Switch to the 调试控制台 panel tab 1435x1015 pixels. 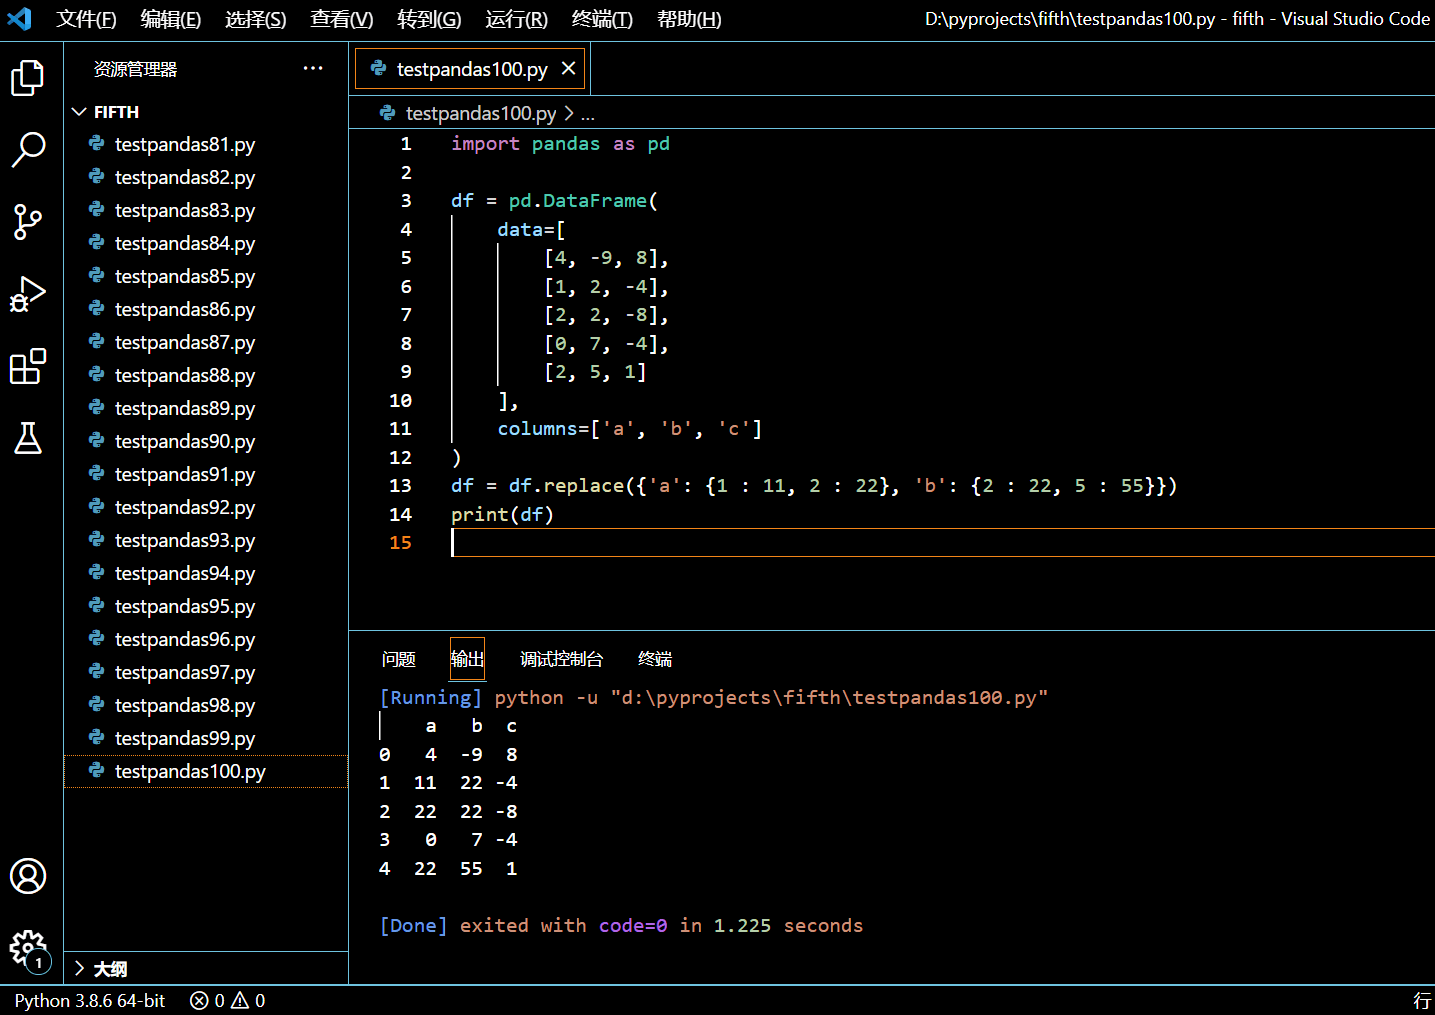point(562,659)
